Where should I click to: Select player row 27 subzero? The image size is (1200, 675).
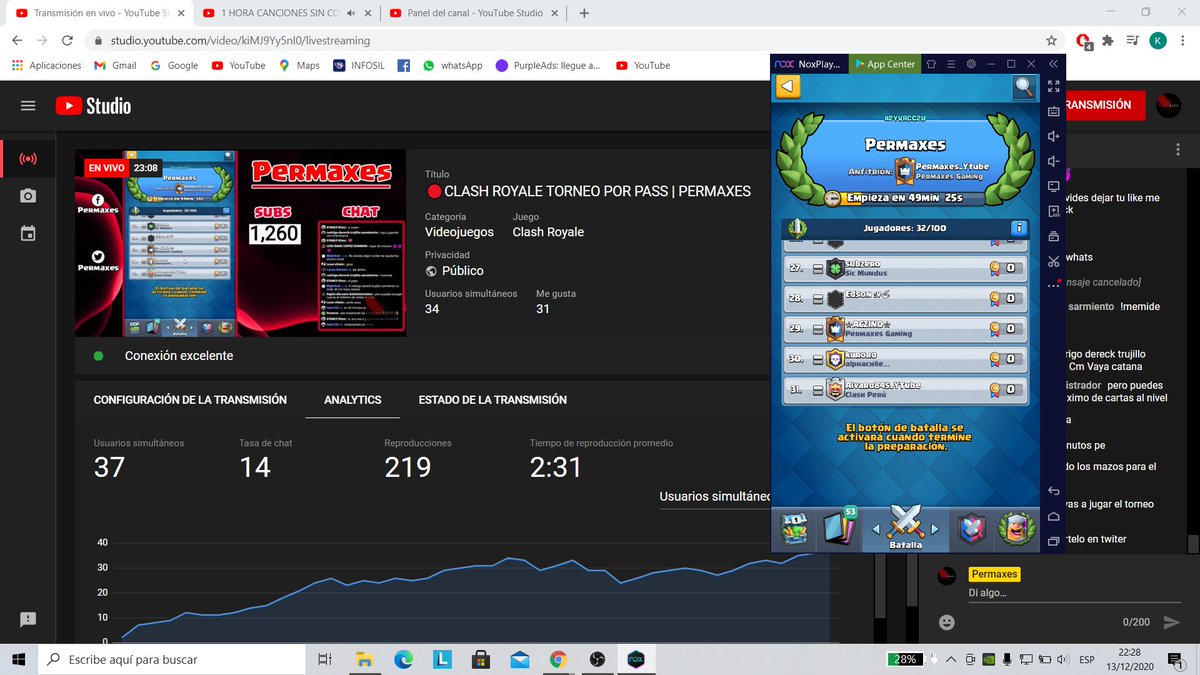coord(905,268)
